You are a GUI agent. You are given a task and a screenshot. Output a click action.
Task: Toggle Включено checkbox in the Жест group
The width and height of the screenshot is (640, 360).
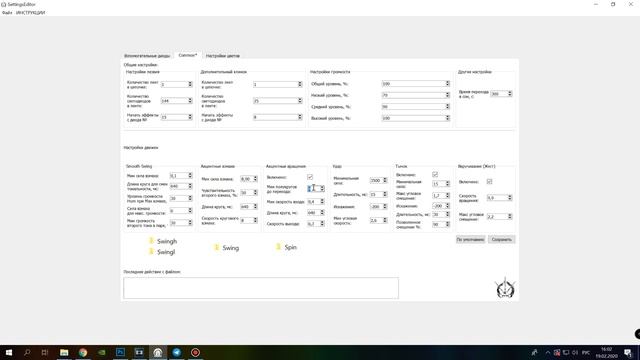[489, 182]
